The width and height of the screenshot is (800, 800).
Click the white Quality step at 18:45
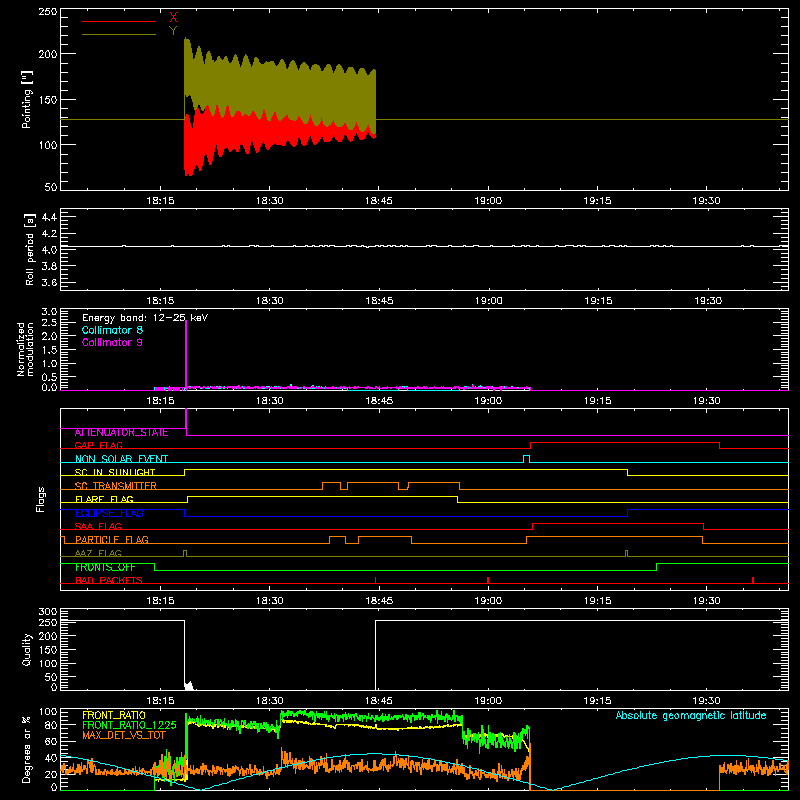click(x=376, y=655)
